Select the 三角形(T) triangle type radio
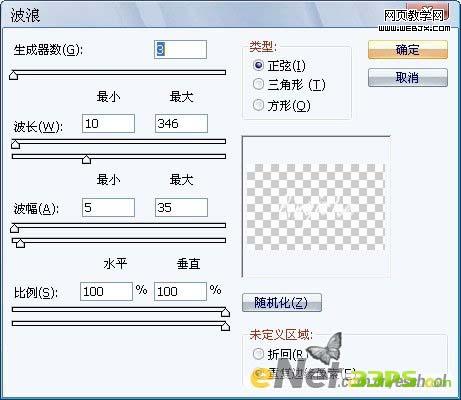This screenshot has width=461, height=400. (x=258, y=84)
